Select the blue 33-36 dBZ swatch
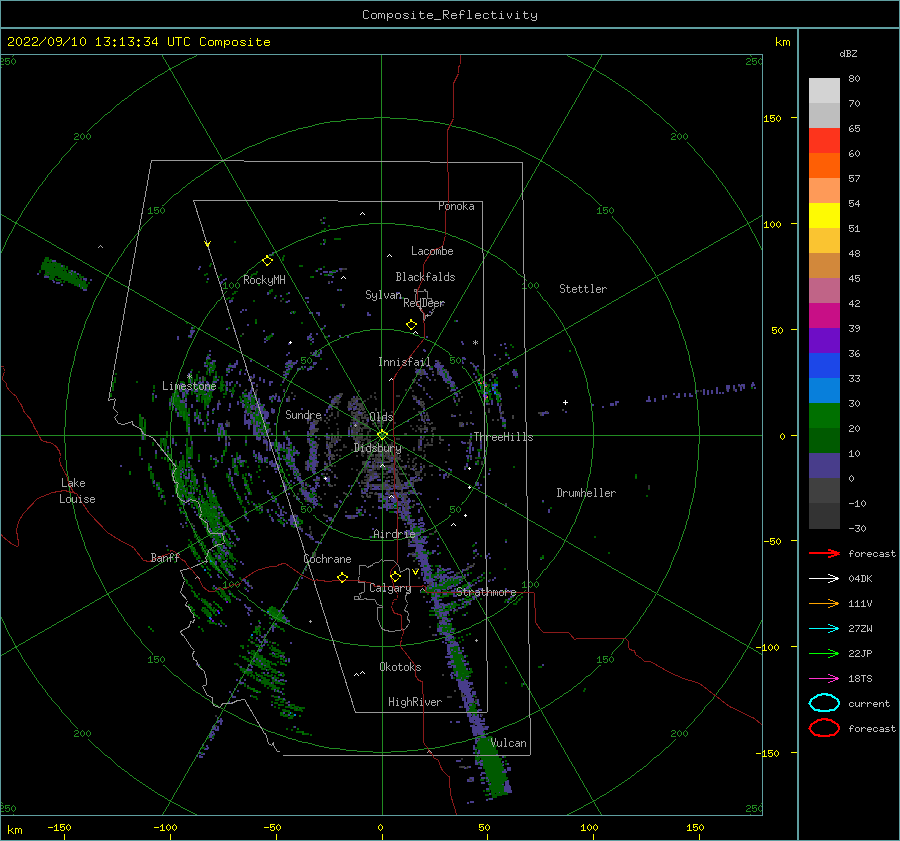 coord(824,366)
